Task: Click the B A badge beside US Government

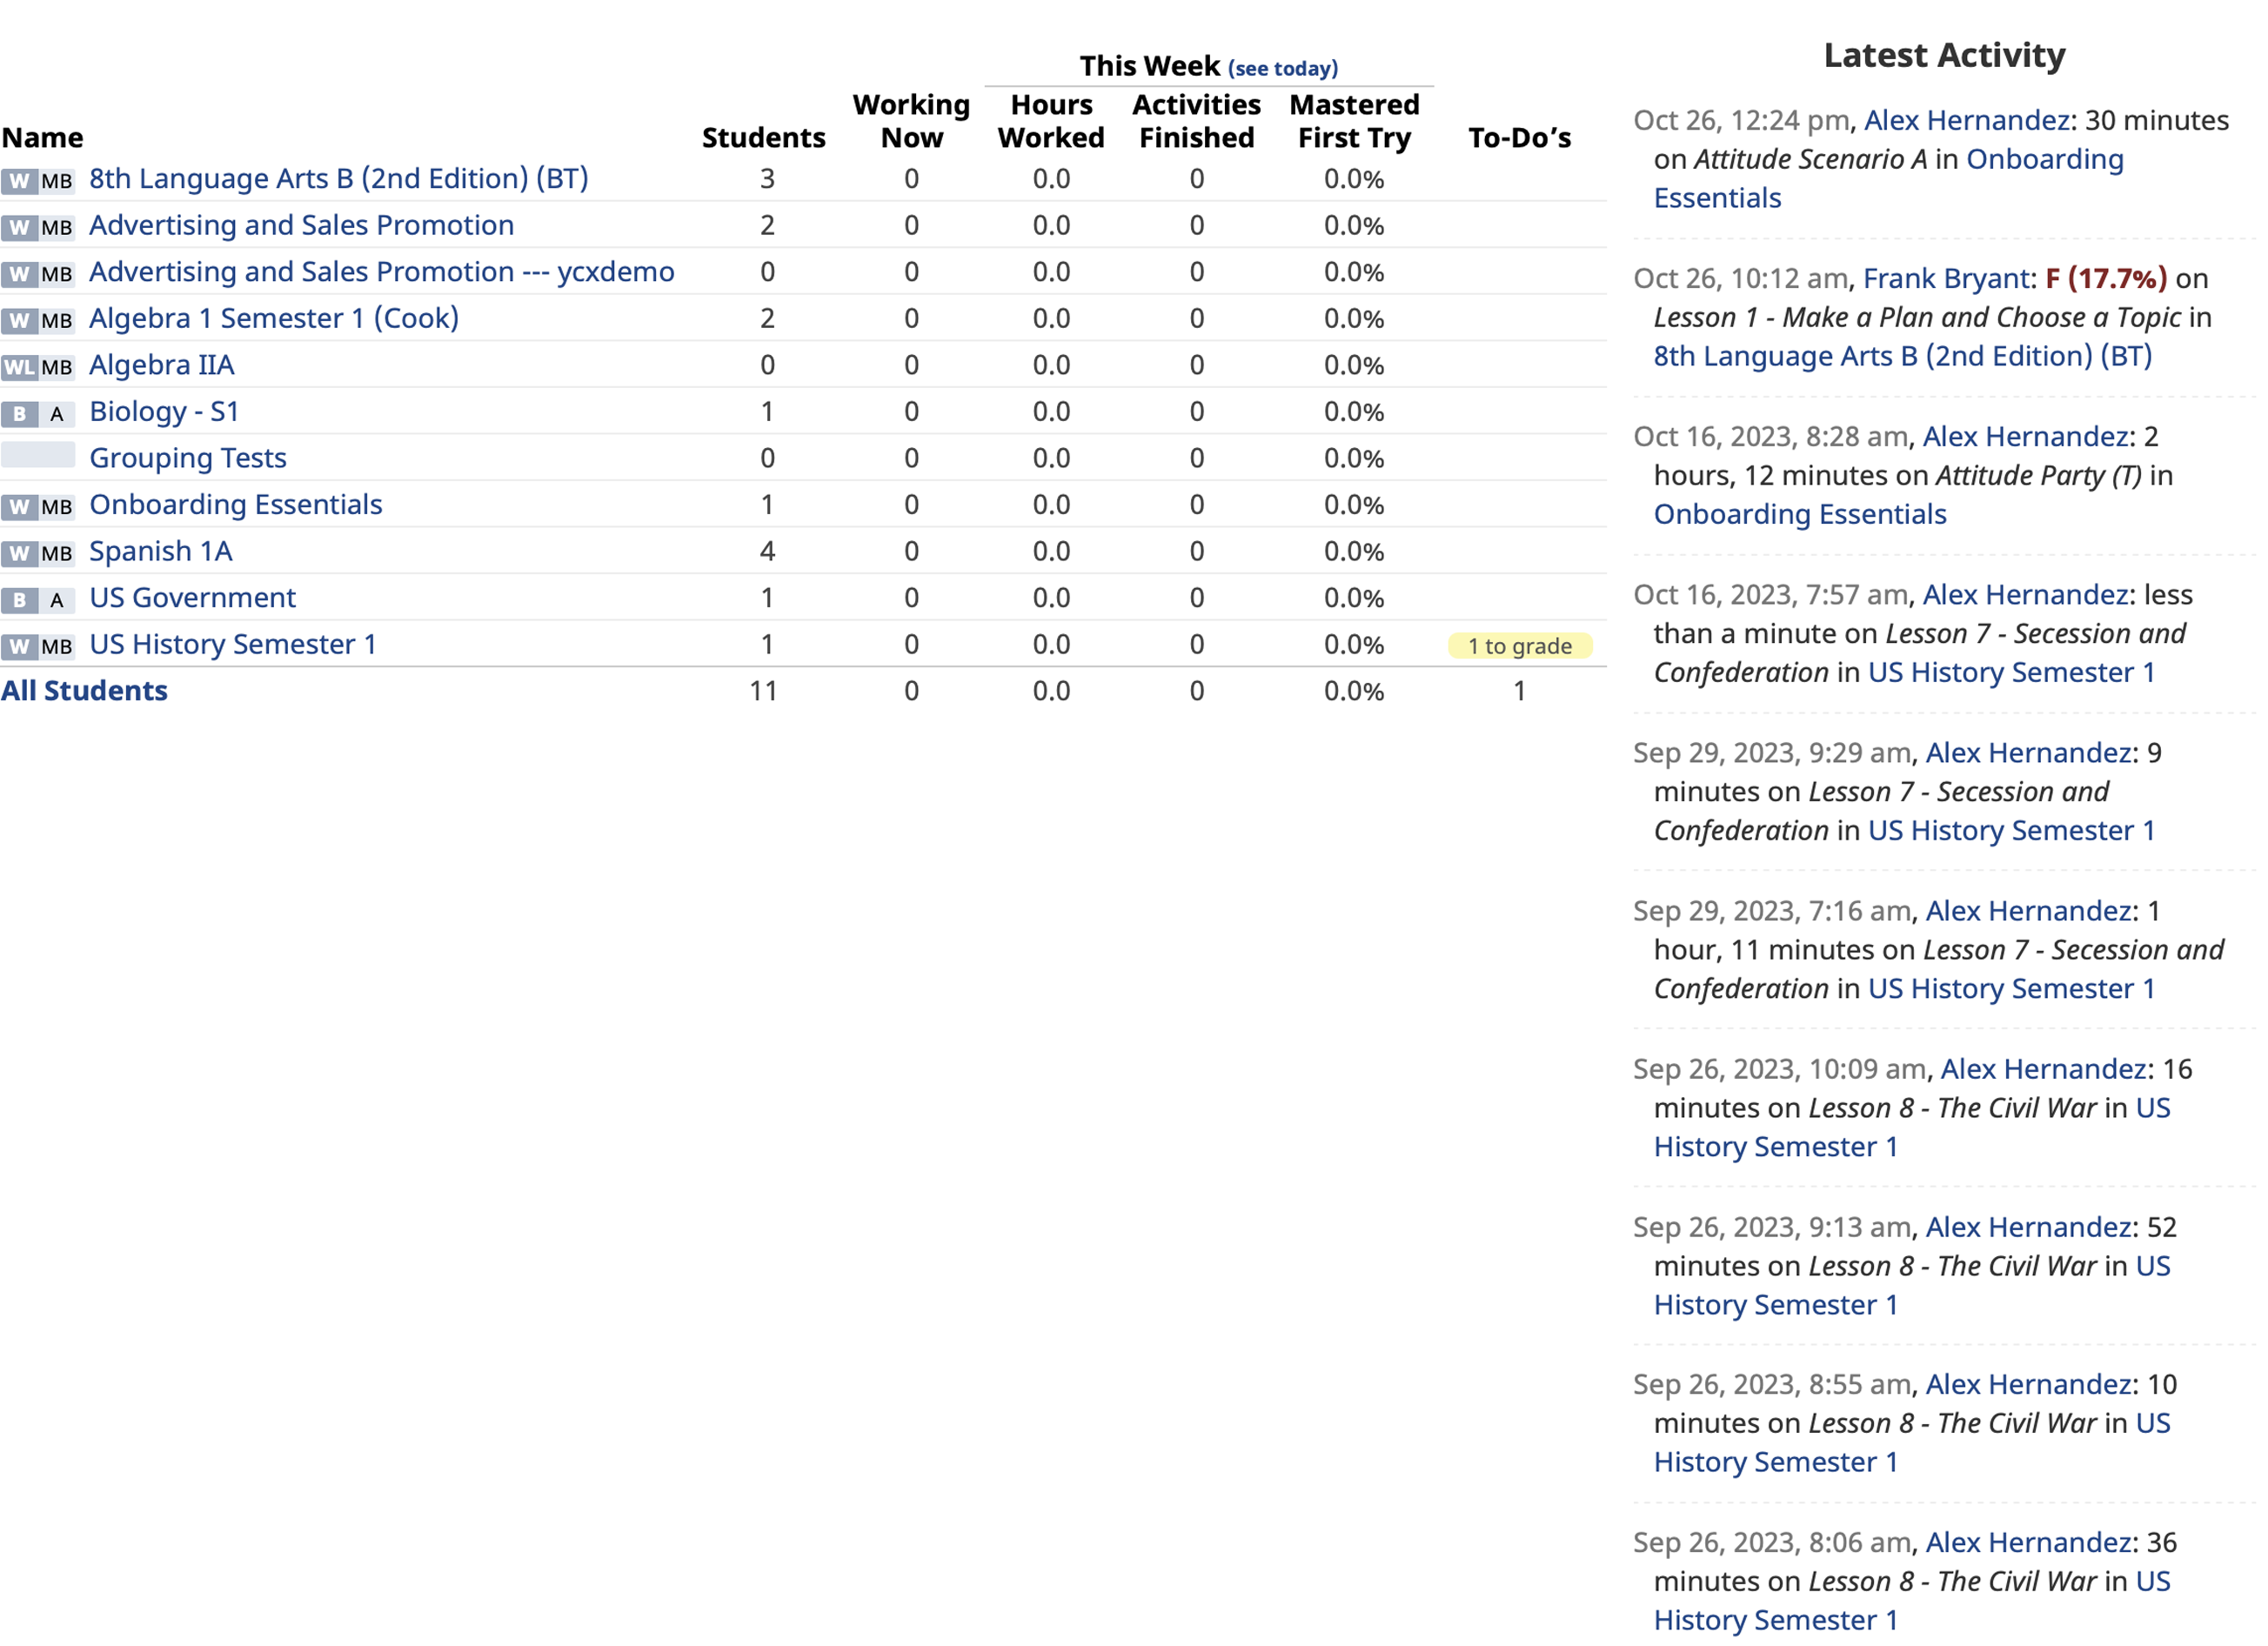Action: pos(38,600)
